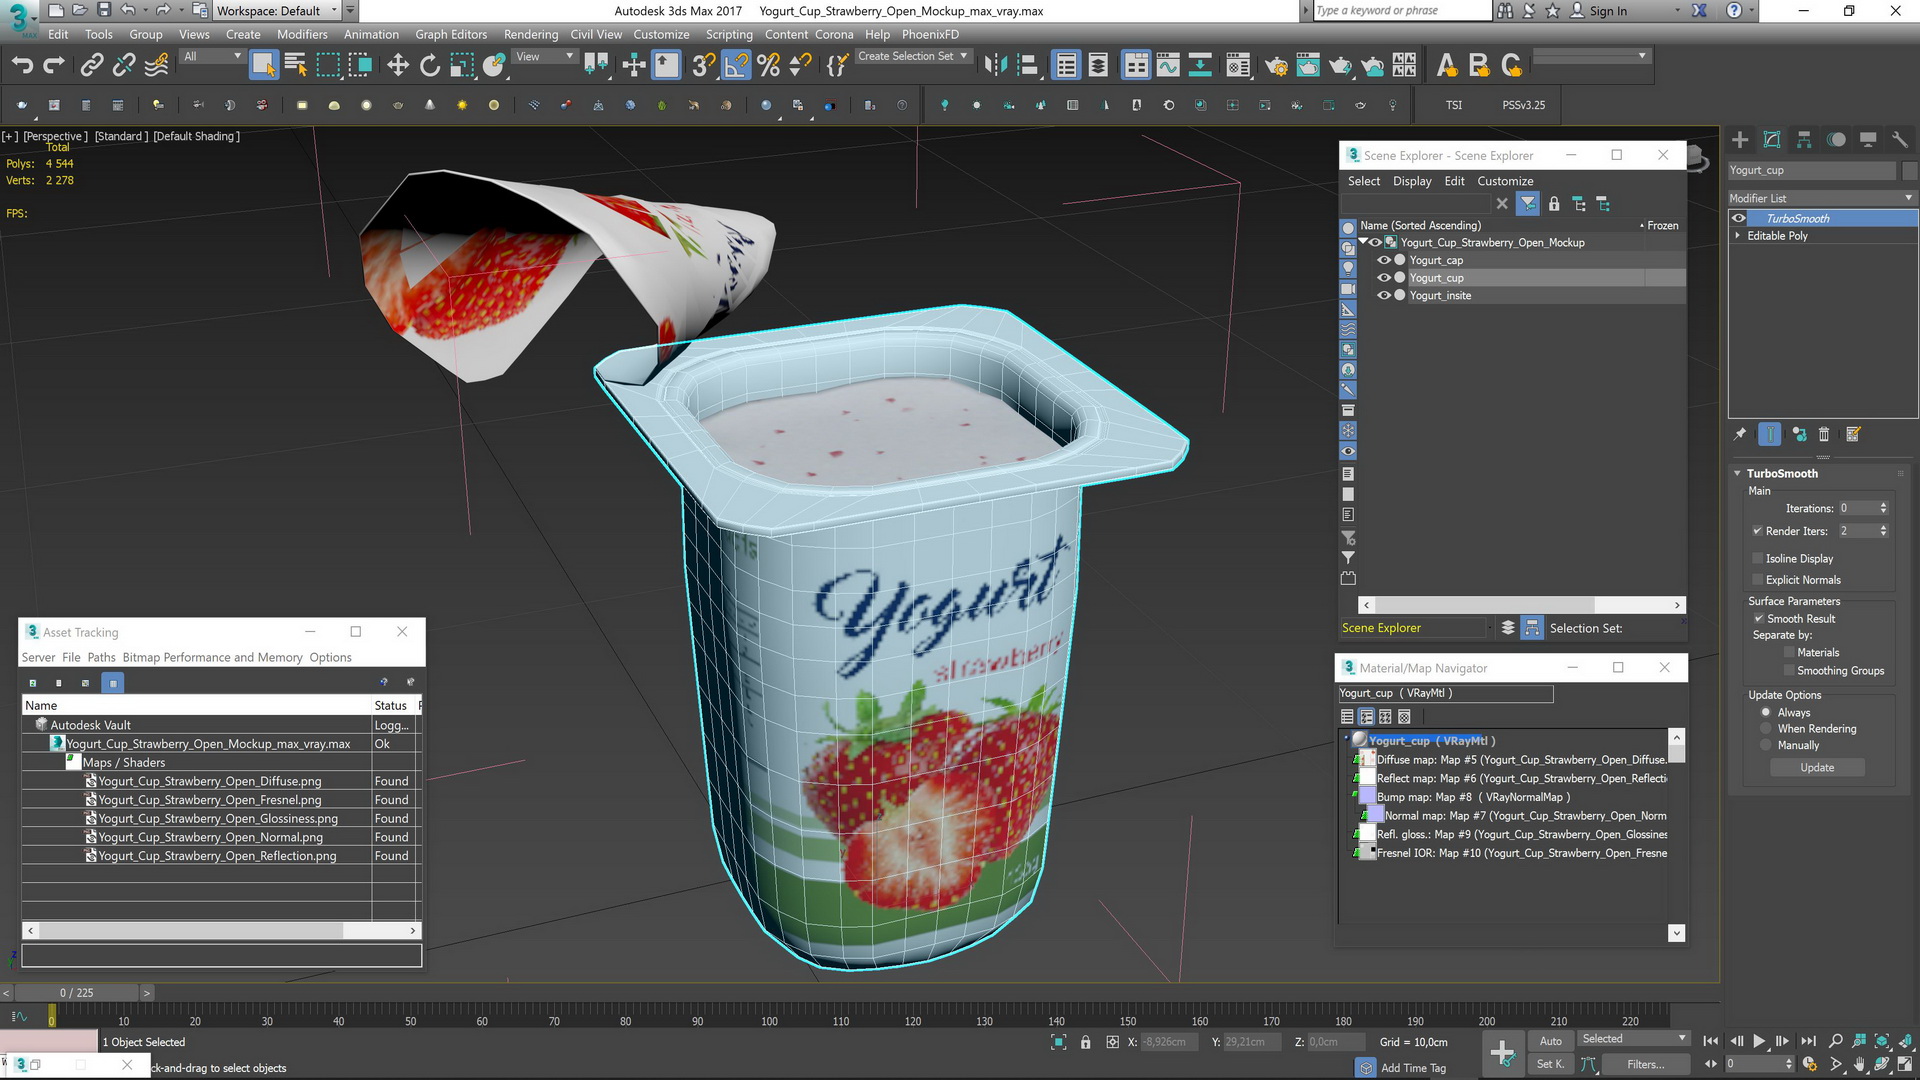Collapse Yogurt_Cup_Strawberry_Open_Mockup tree node
The width and height of the screenshot is (1920, 1080).
pyautogui.click(x=1363, y=242)
